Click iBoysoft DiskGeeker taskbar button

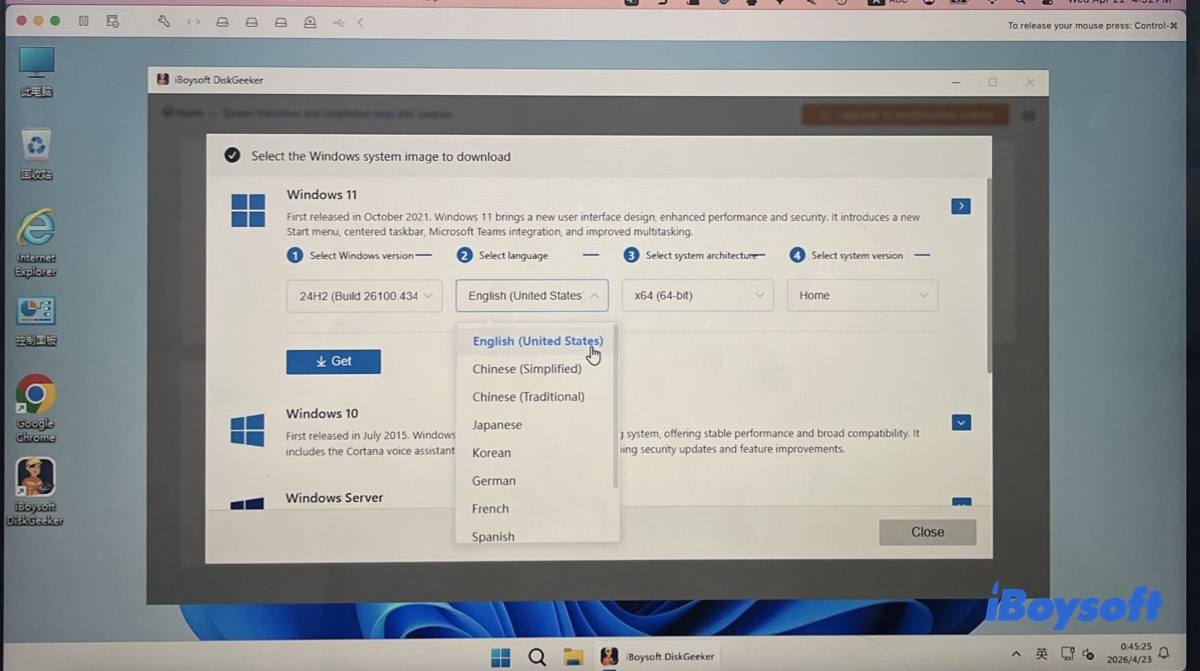pyautogui.click(x=658, y=657)
